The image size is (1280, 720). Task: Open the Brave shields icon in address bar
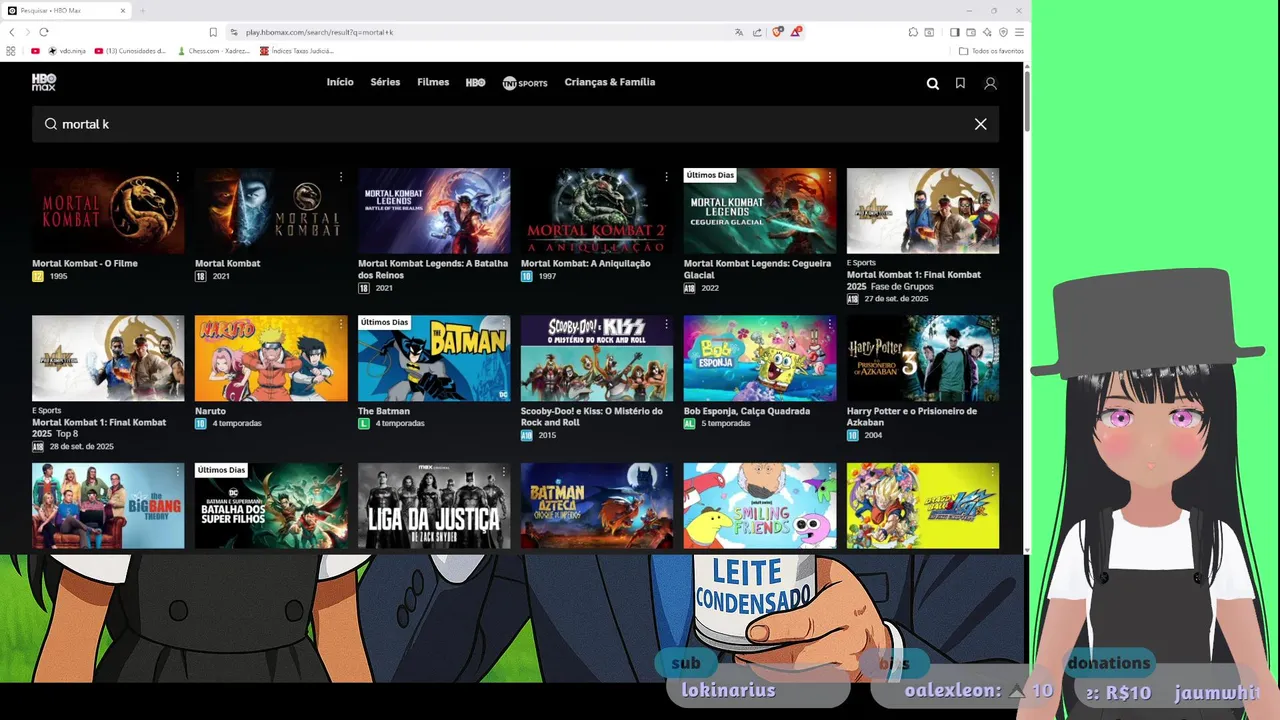(777, 32)
